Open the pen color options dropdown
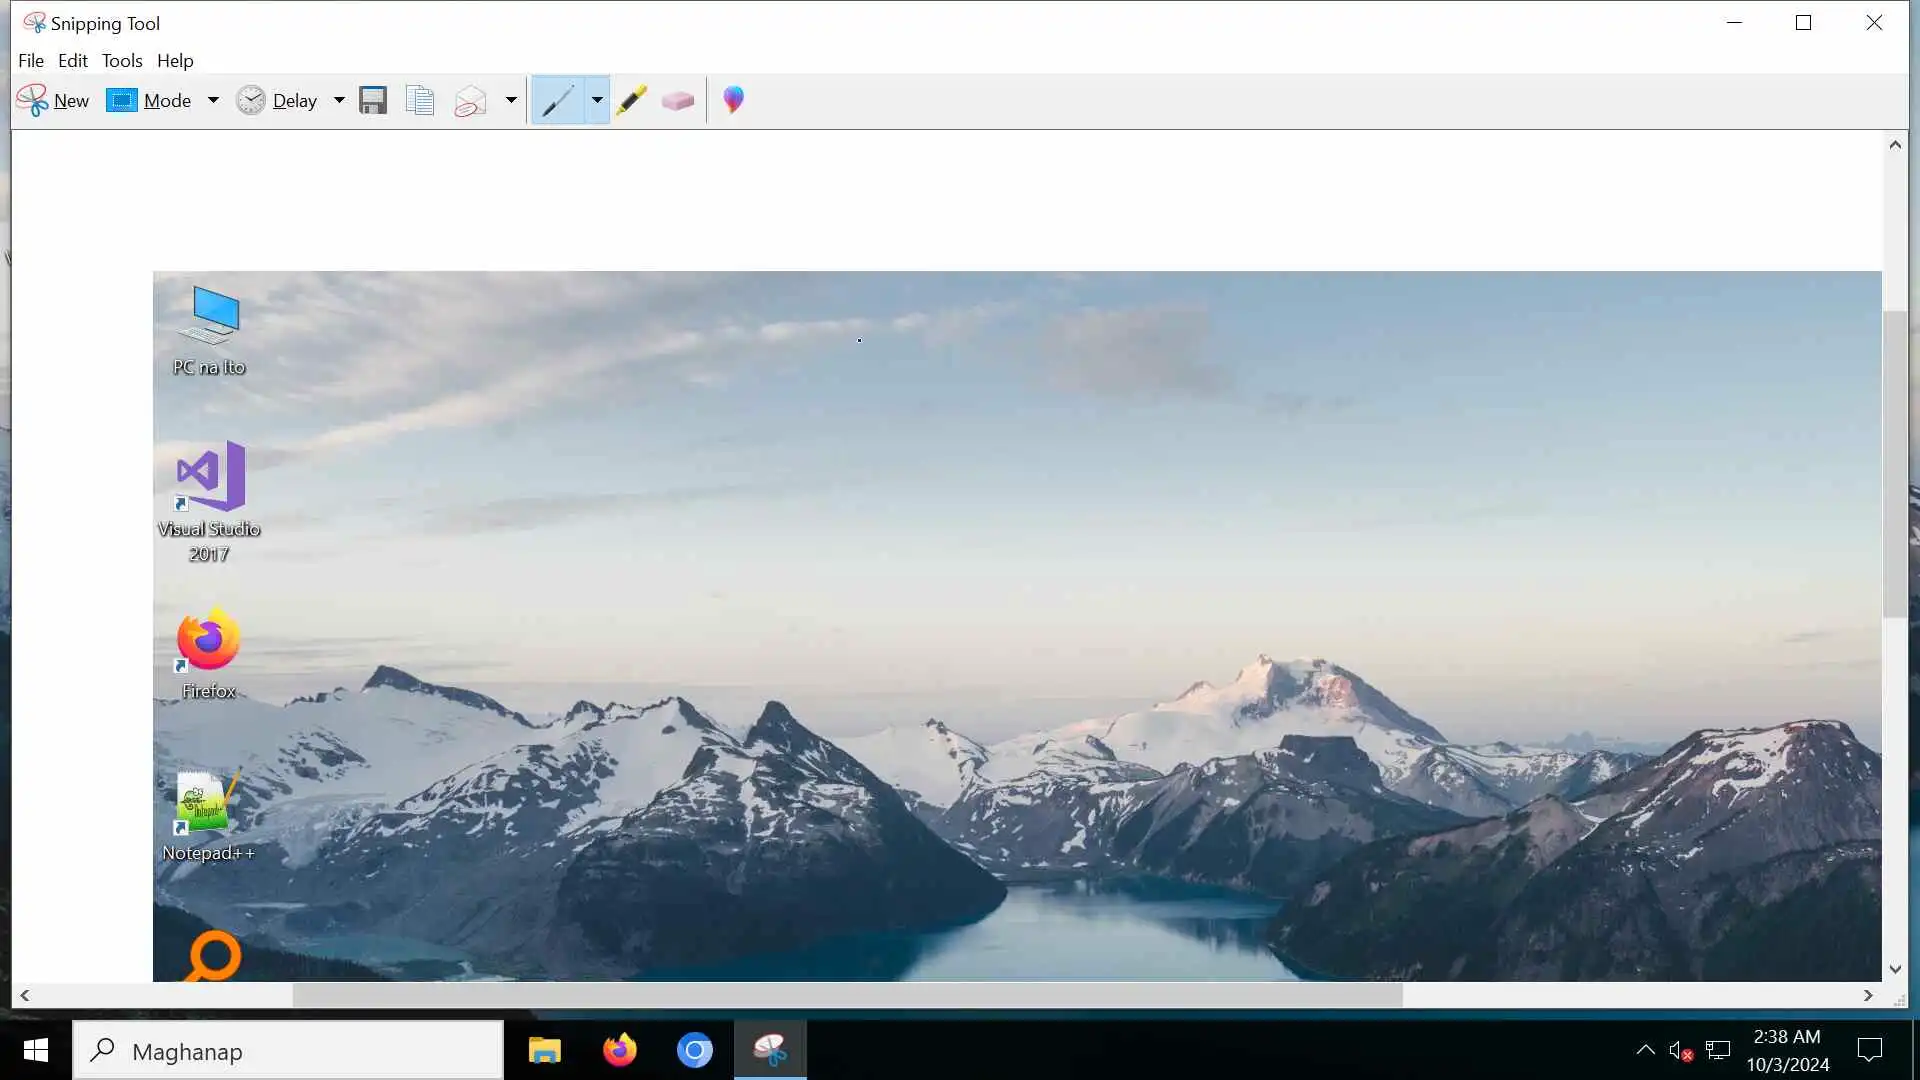 (x=597, y=100)
